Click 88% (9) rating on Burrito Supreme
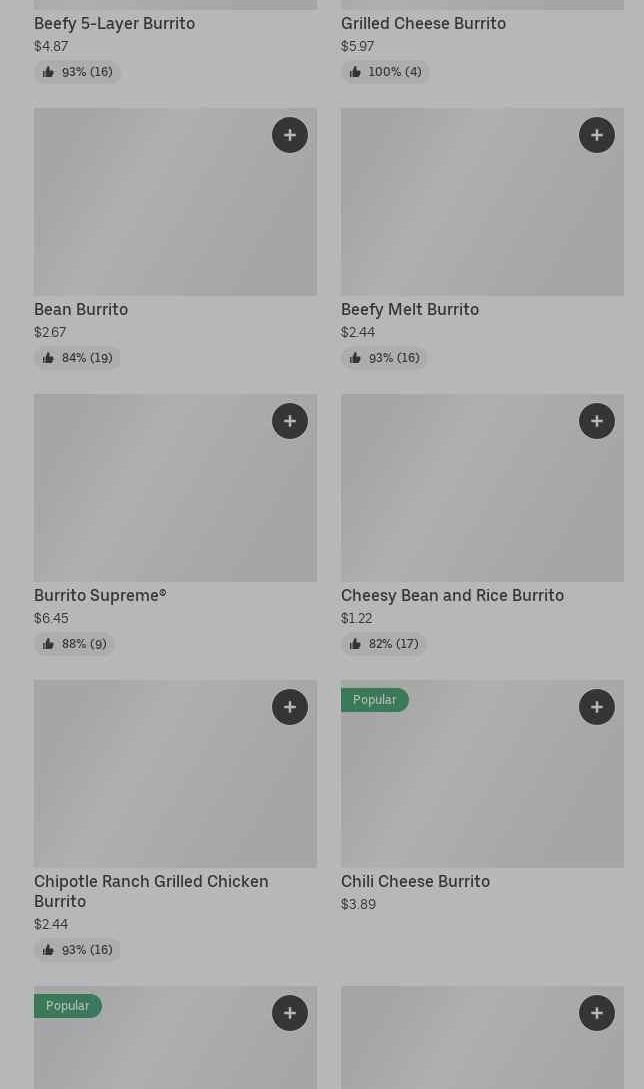This screenshot has width=644, height=1089. point(74,644)
